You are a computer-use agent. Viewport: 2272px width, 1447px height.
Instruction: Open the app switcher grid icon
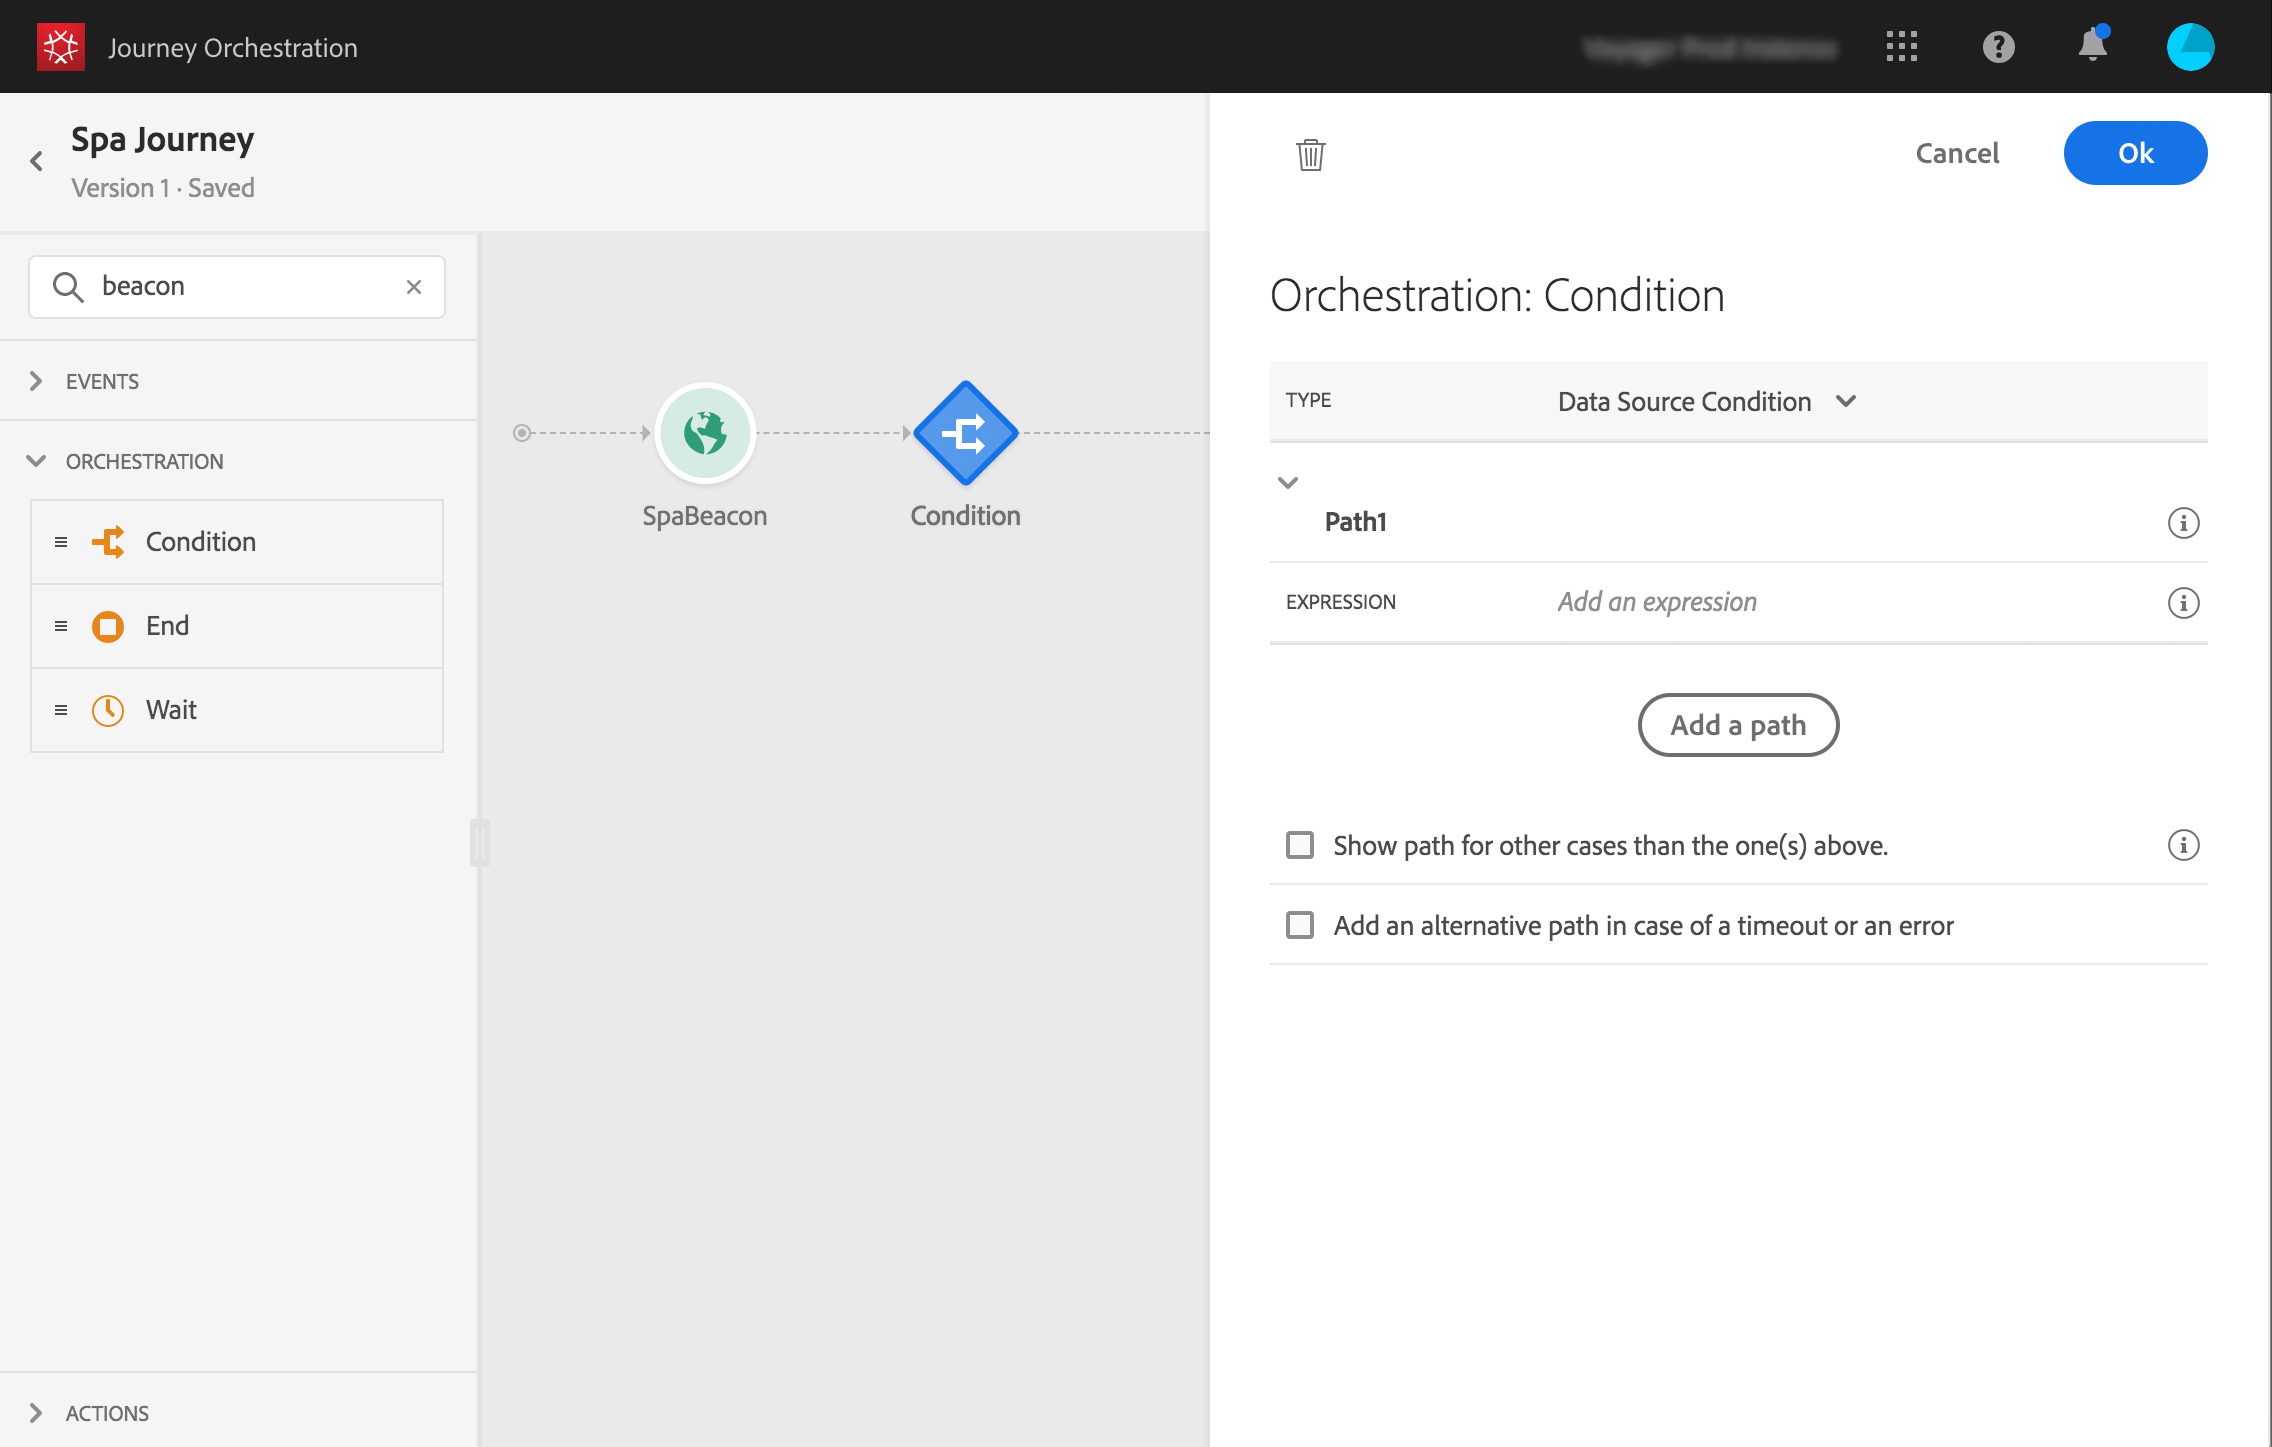(1901, 47)
